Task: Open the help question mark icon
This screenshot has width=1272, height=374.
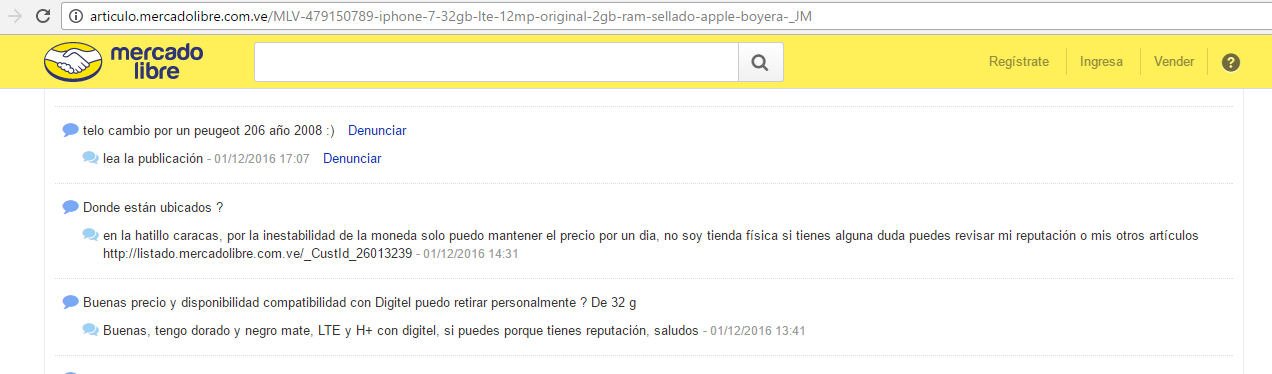Action: [1231, 62]
